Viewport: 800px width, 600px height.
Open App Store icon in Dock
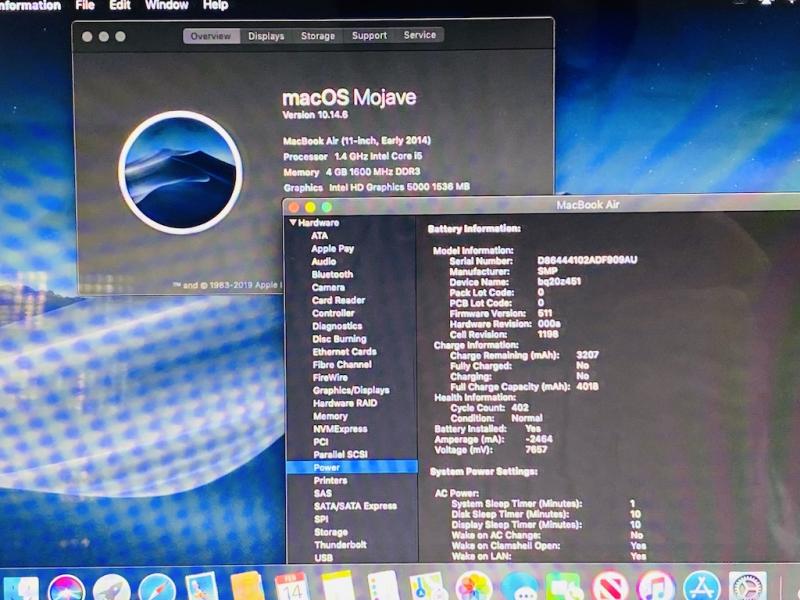702,587
